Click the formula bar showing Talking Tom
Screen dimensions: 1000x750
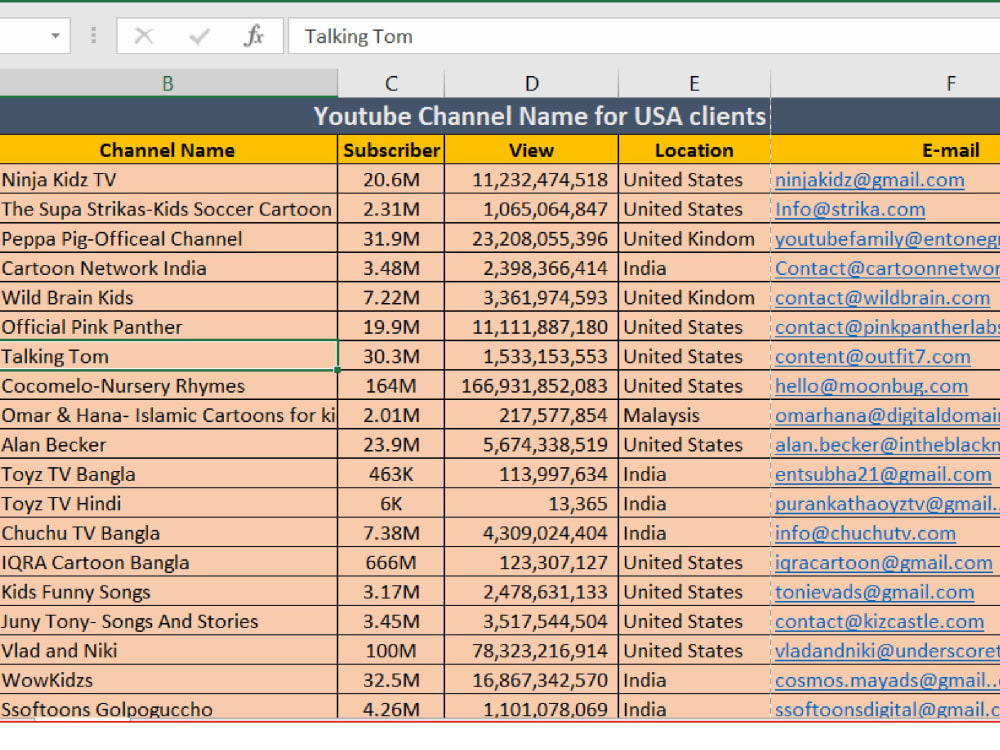644,36
